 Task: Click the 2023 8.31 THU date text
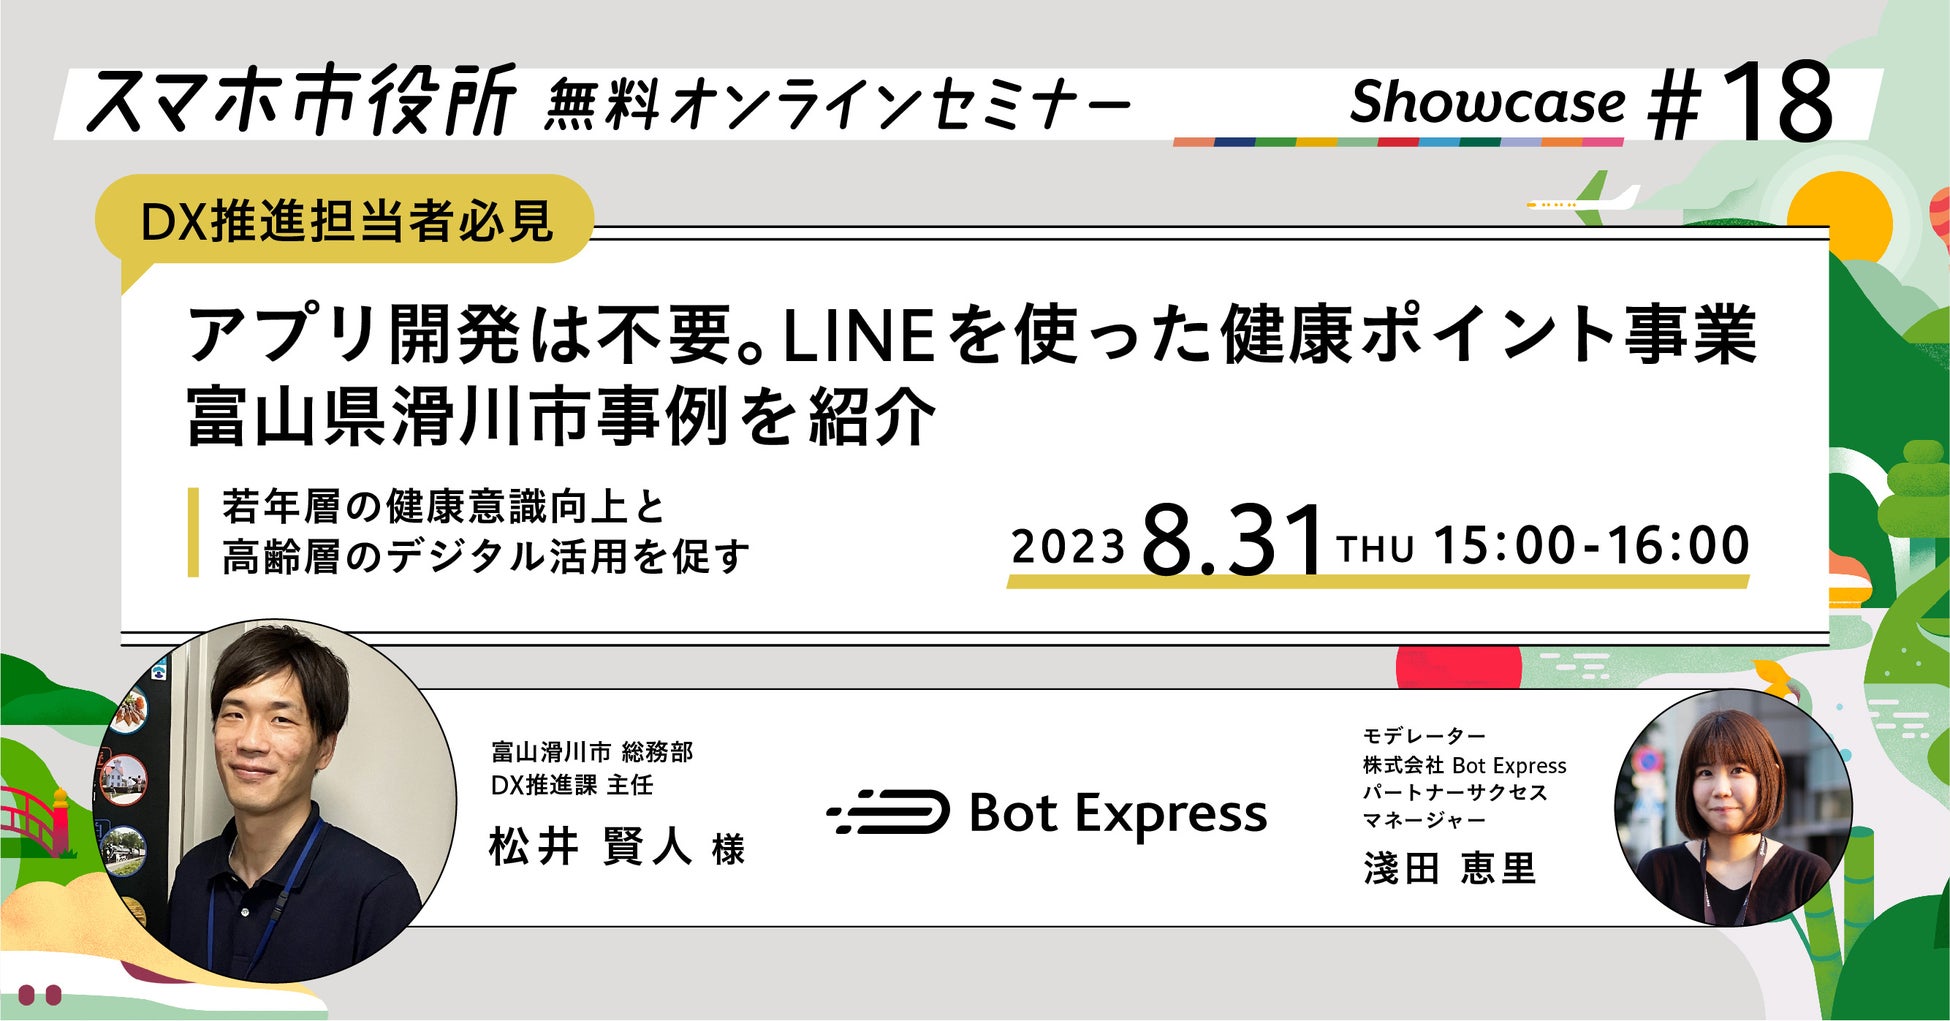point(1212,541)
